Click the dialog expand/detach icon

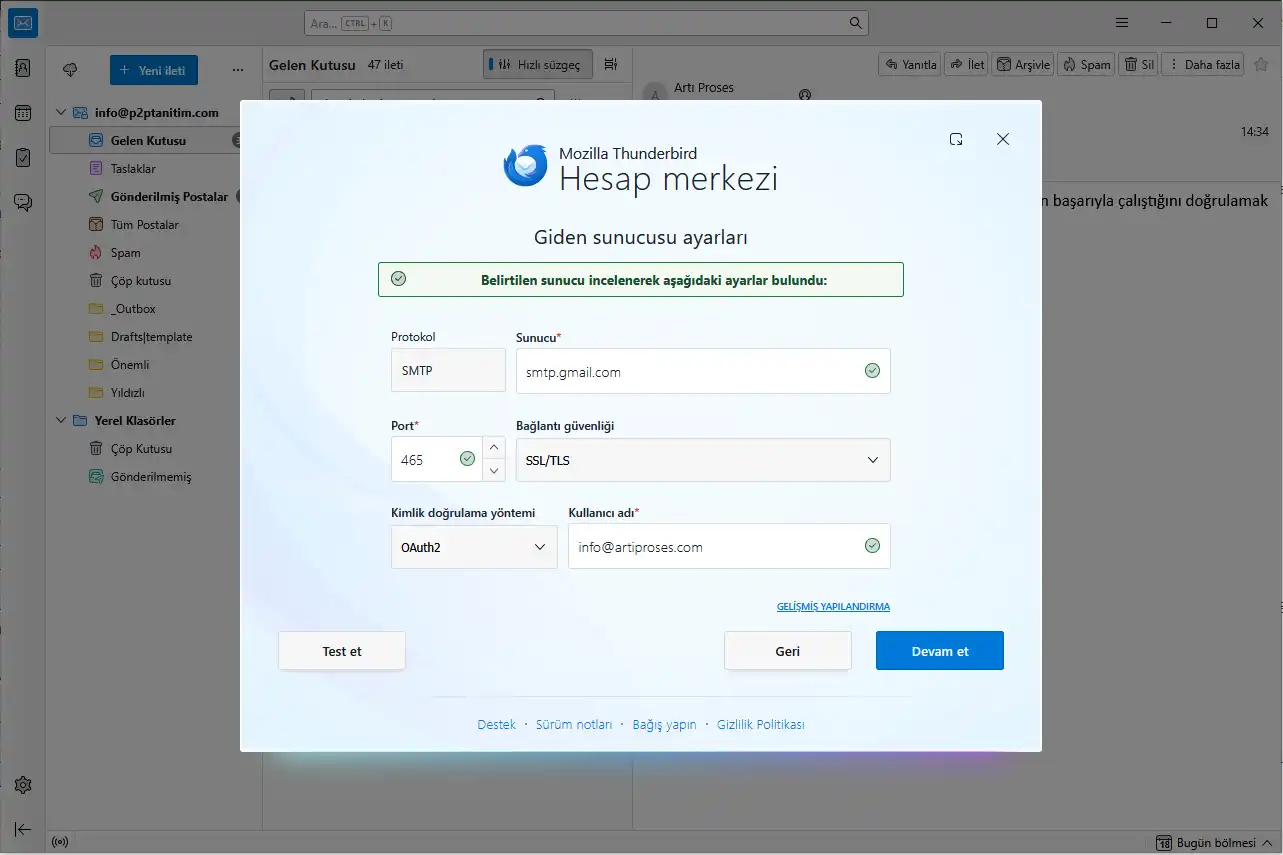[956, 139]
